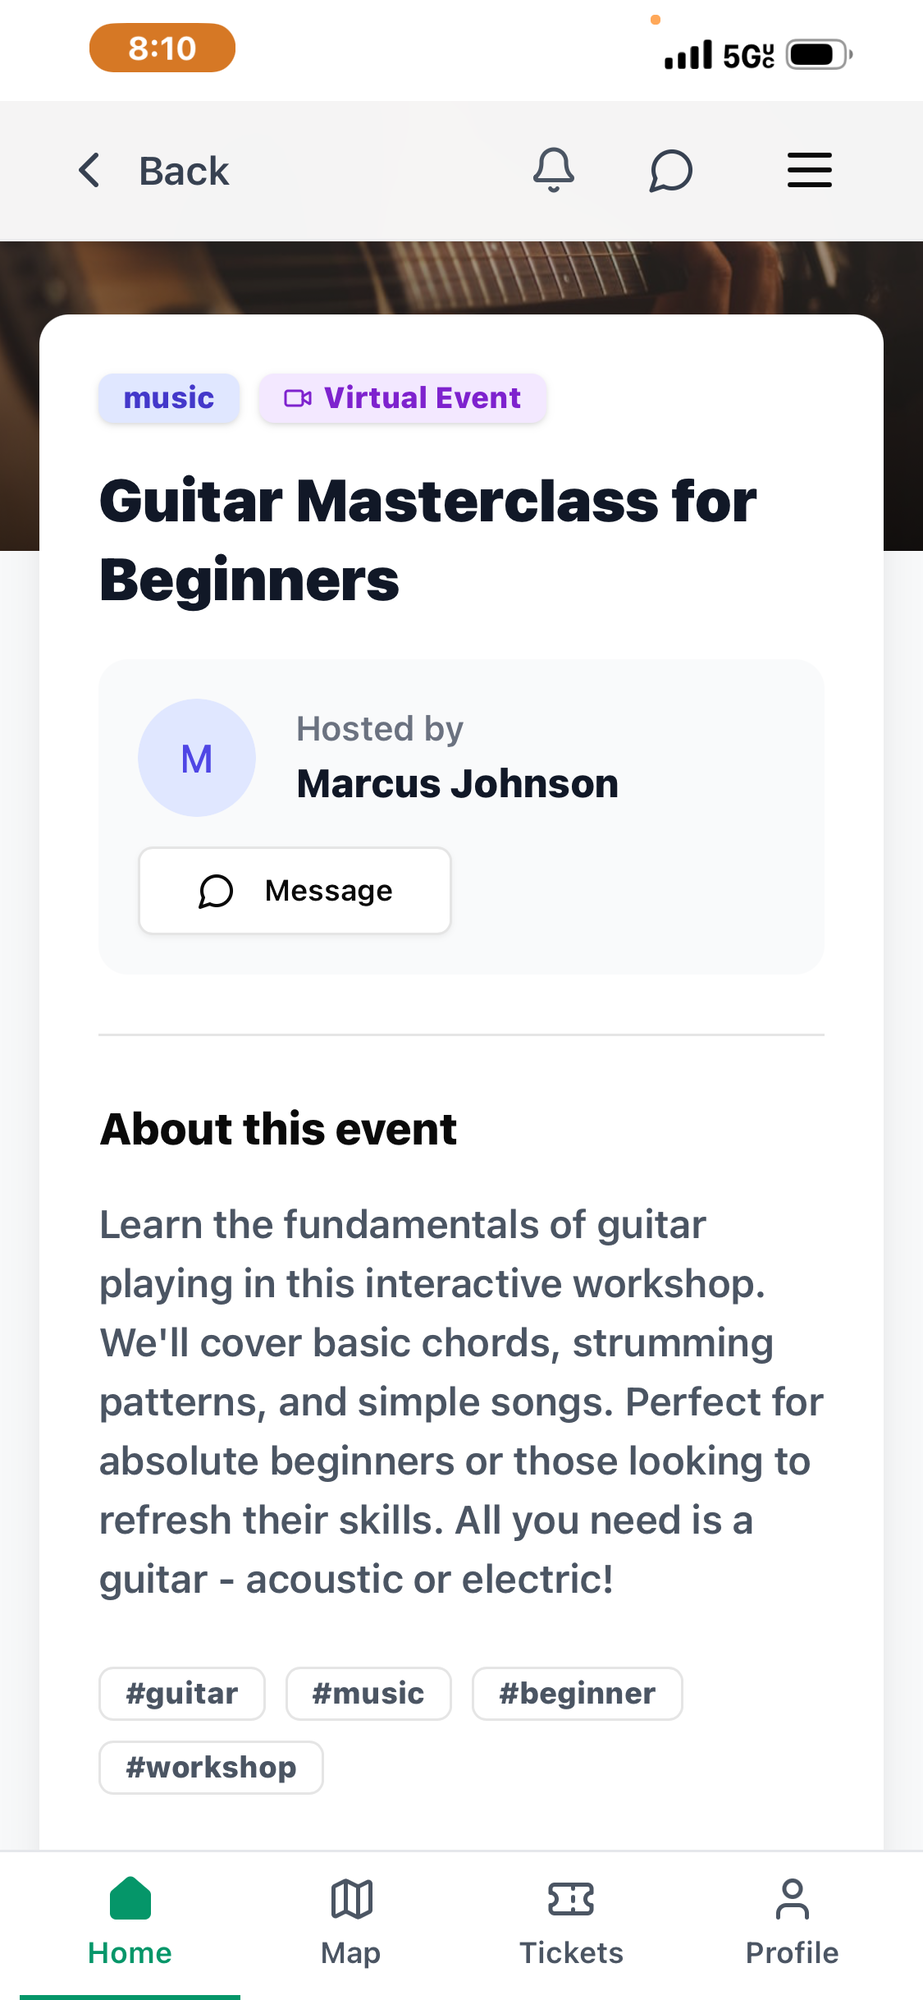Select the music category badge
Viewport: 923px width, 2000px height.
169,398
